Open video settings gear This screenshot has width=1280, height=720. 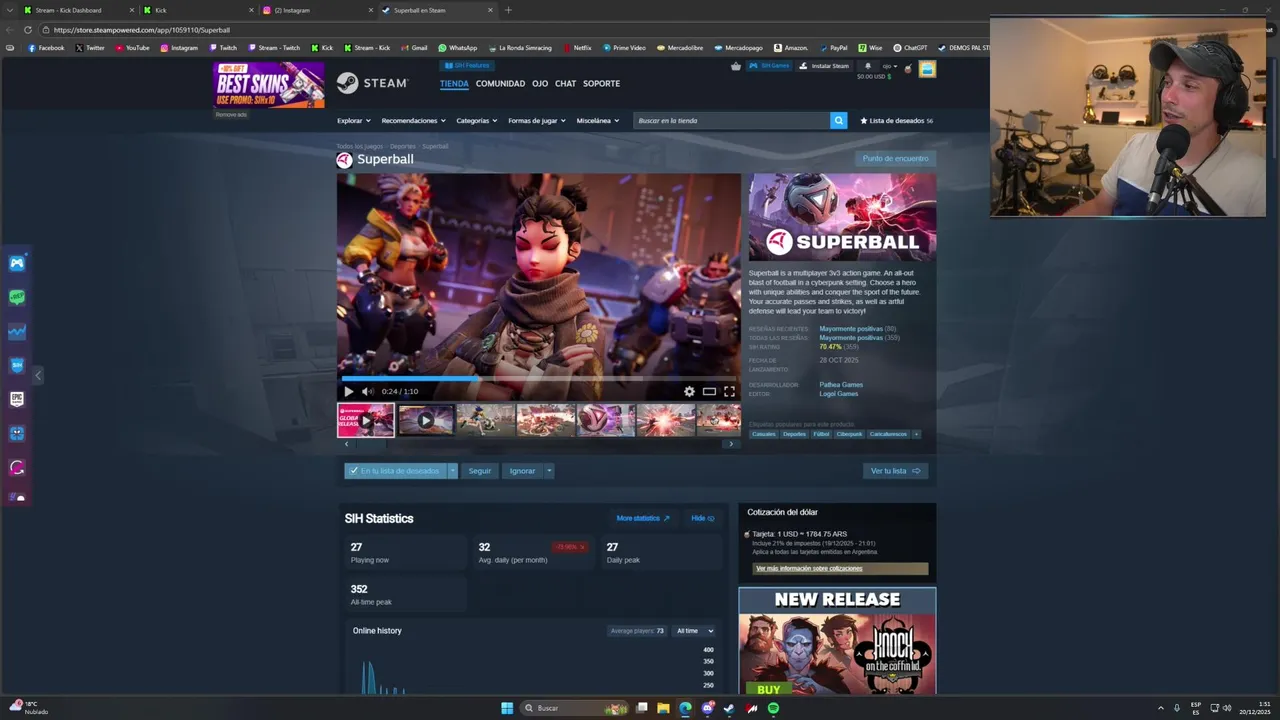click(x=689, y=392)
